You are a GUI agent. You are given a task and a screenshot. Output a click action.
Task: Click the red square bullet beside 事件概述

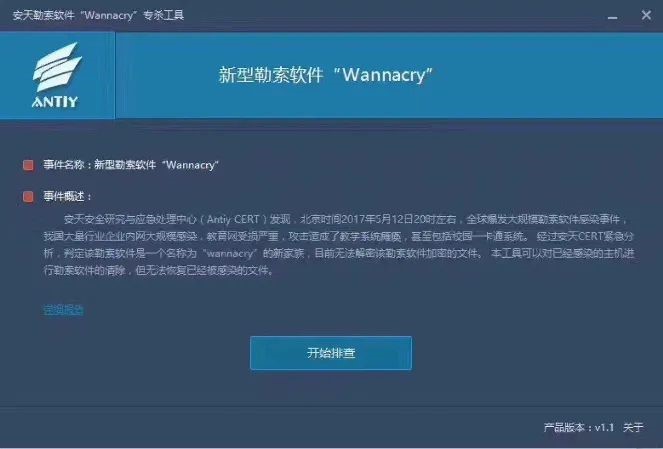[28, 196]
